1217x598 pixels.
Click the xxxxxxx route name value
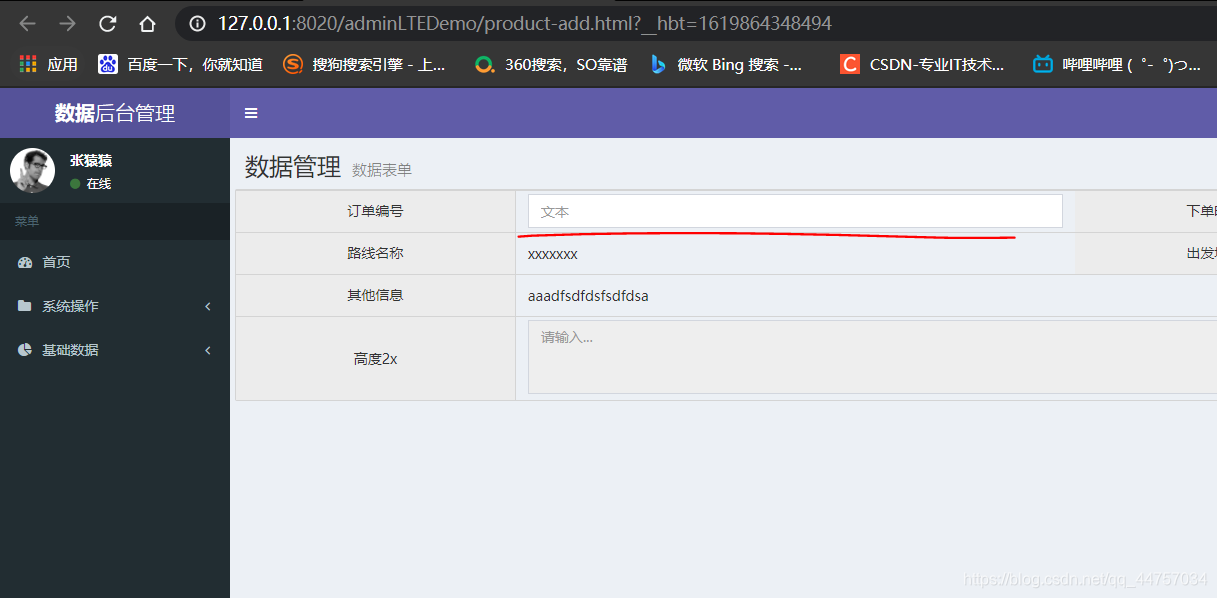(x=553, y=254)
